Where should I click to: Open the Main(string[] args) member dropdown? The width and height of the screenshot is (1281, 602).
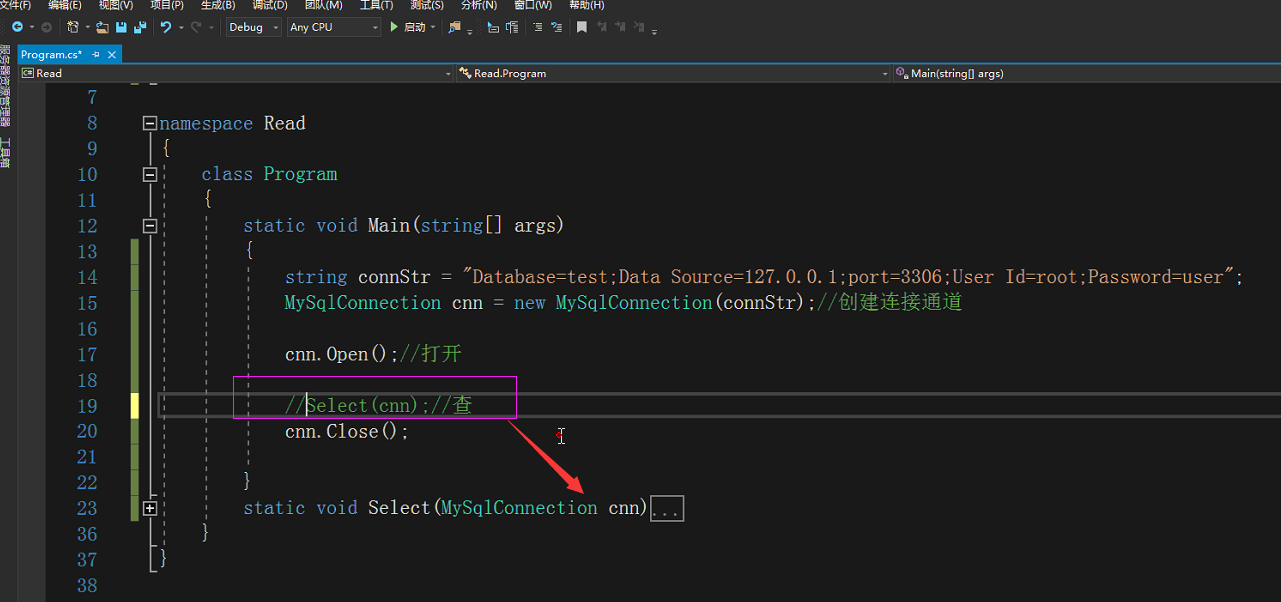(1087, 73)
